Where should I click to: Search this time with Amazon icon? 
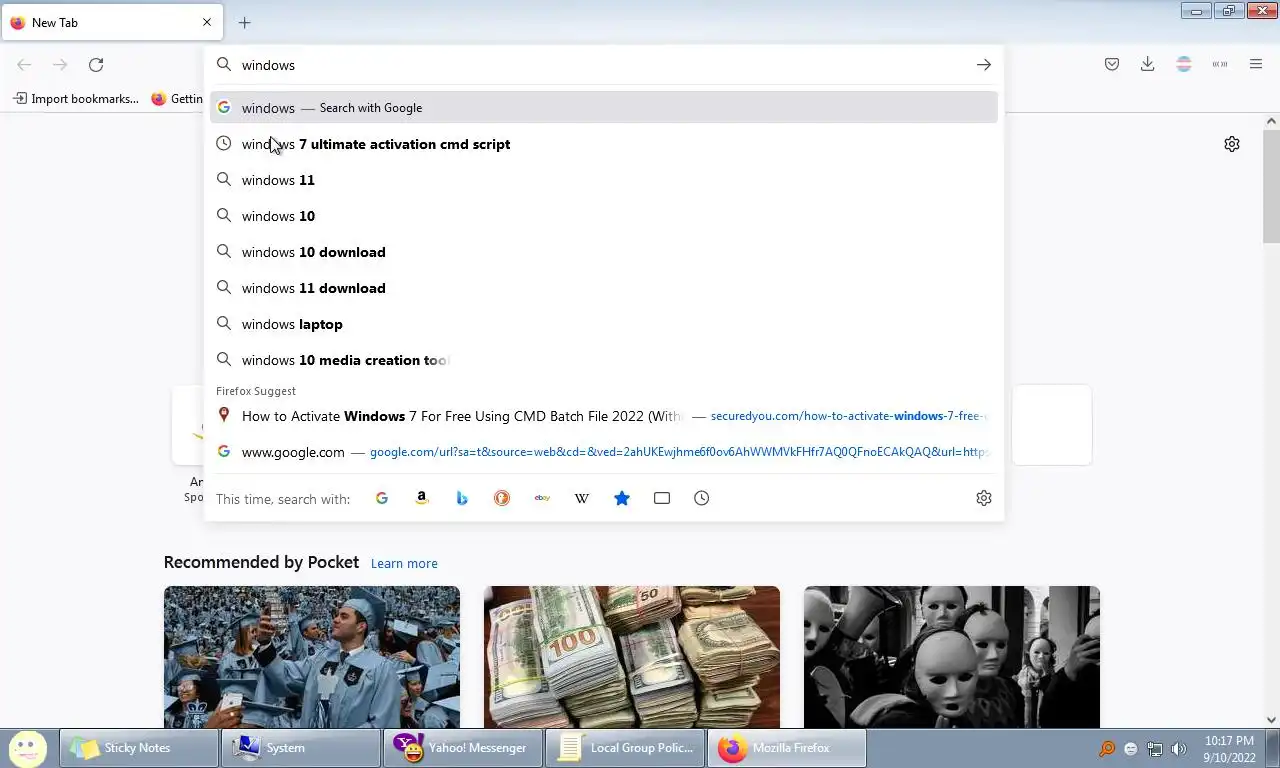422,498
